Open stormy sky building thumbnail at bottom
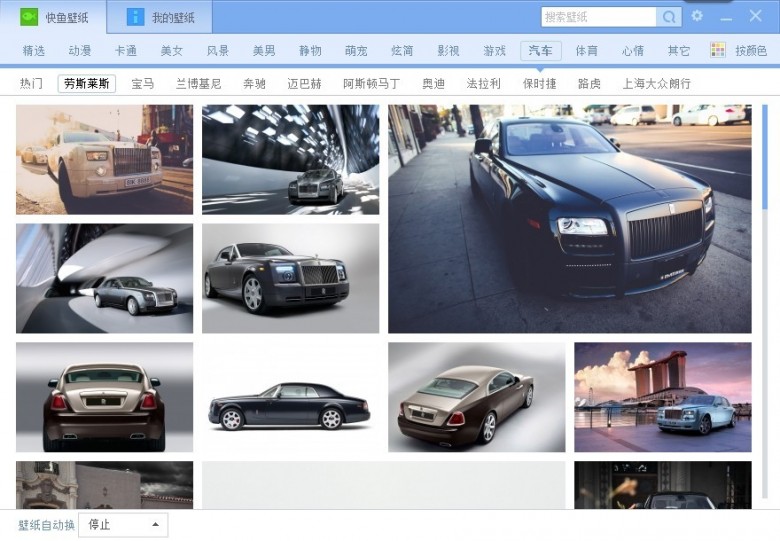This screenshot has height=541, width=780. [104, 485]
